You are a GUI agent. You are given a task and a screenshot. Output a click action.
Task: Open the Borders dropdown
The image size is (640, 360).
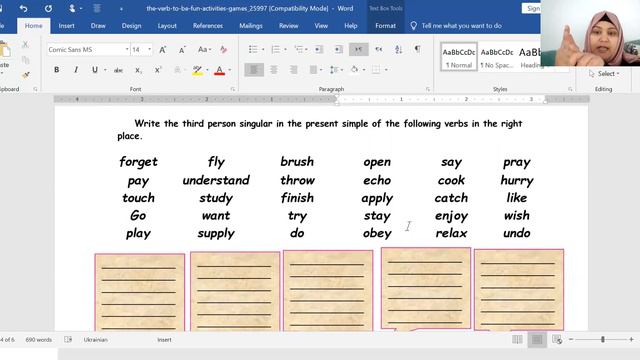pyautogui.click(x=386, y=70)
